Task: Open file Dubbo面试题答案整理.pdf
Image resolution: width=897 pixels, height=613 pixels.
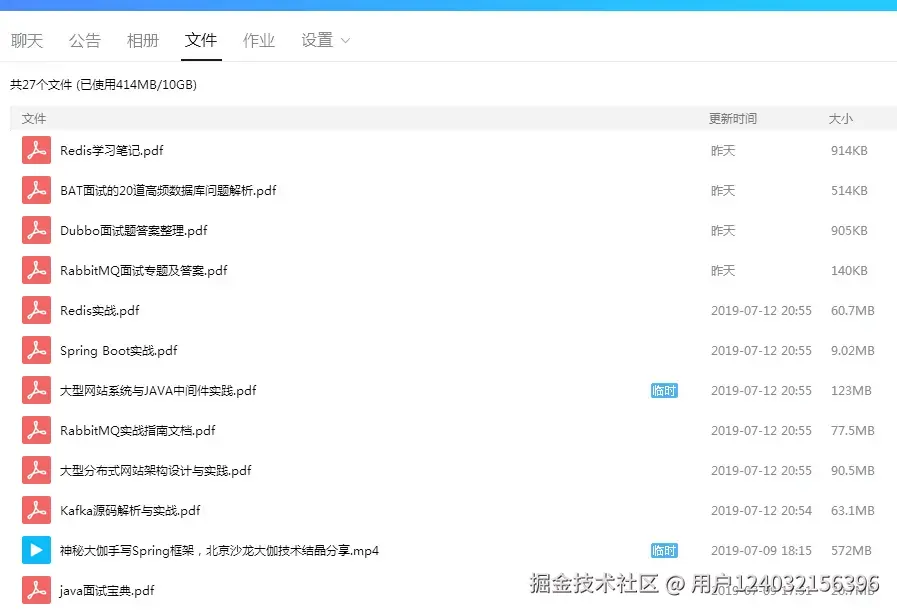Action: 134,230
